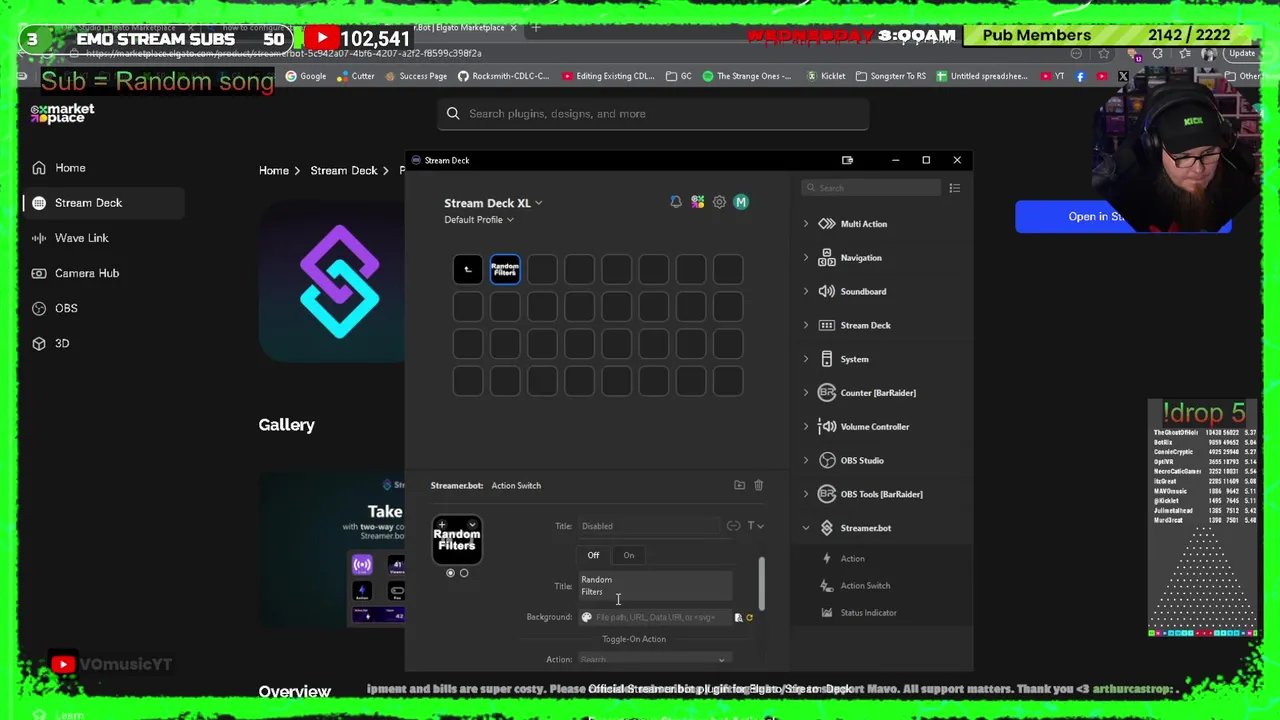Click the property inspector scrollbar
This screenshot has height=720, width=1280.
[x=762, y=582]
